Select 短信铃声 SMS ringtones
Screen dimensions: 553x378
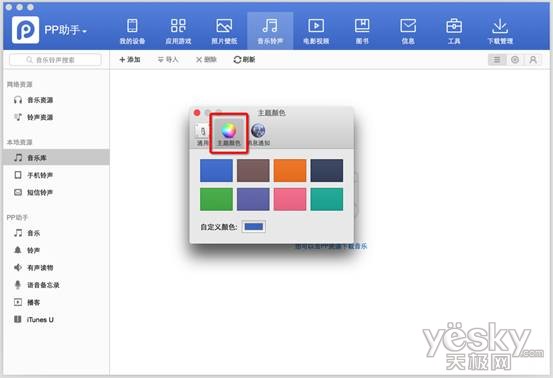(x=34, y=192)
